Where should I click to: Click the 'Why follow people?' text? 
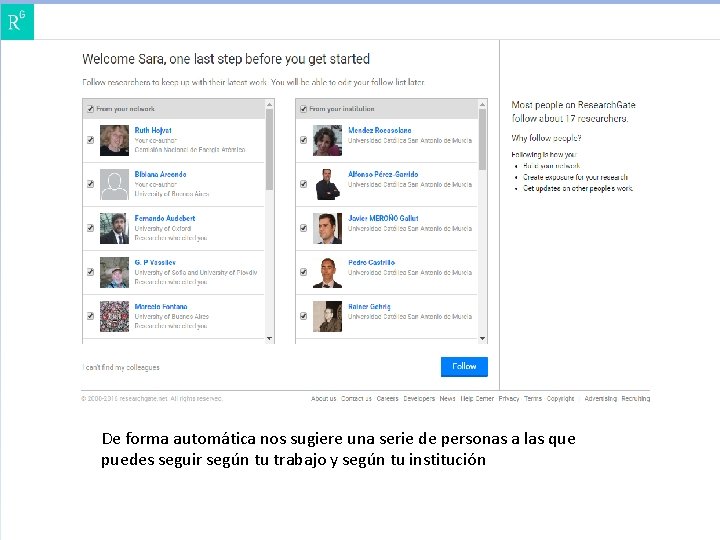tap(546, 138)
